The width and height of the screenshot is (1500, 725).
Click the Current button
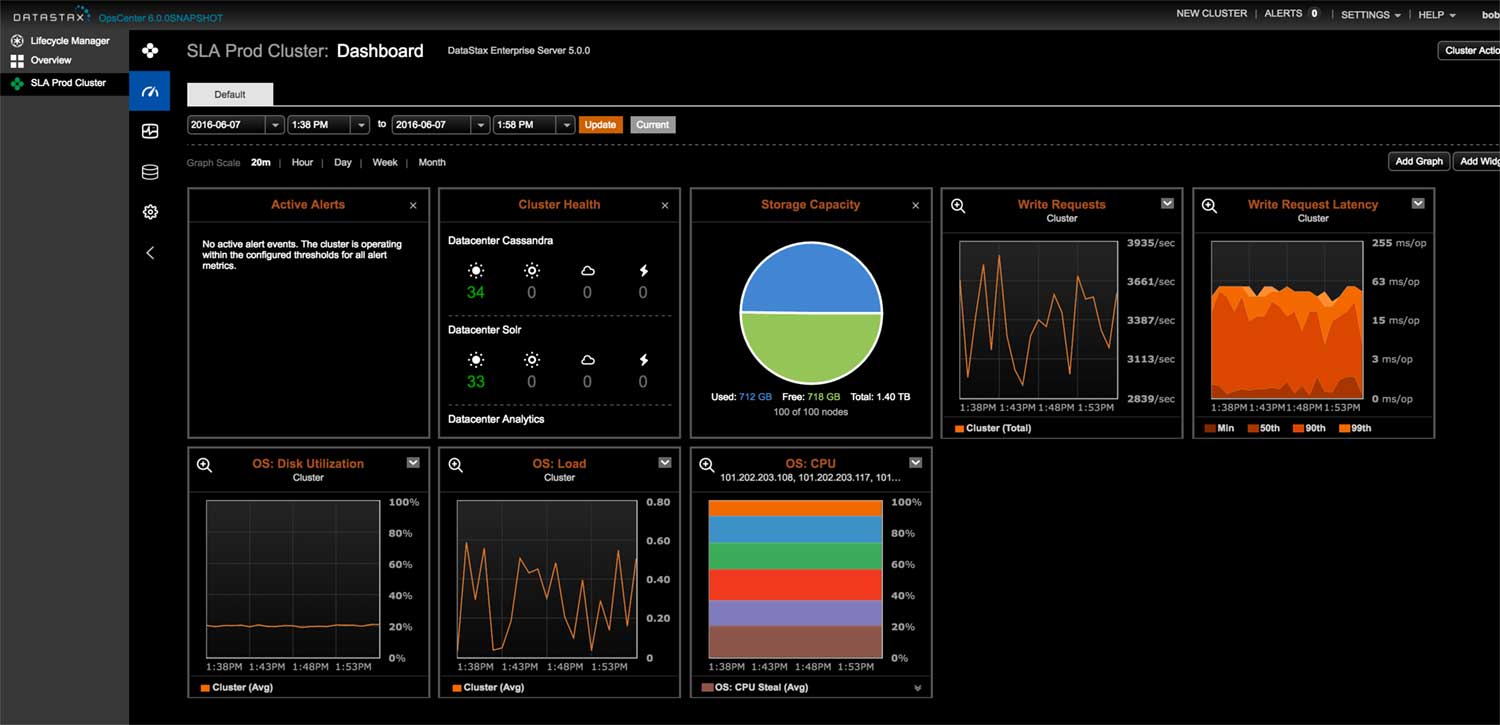653,125
